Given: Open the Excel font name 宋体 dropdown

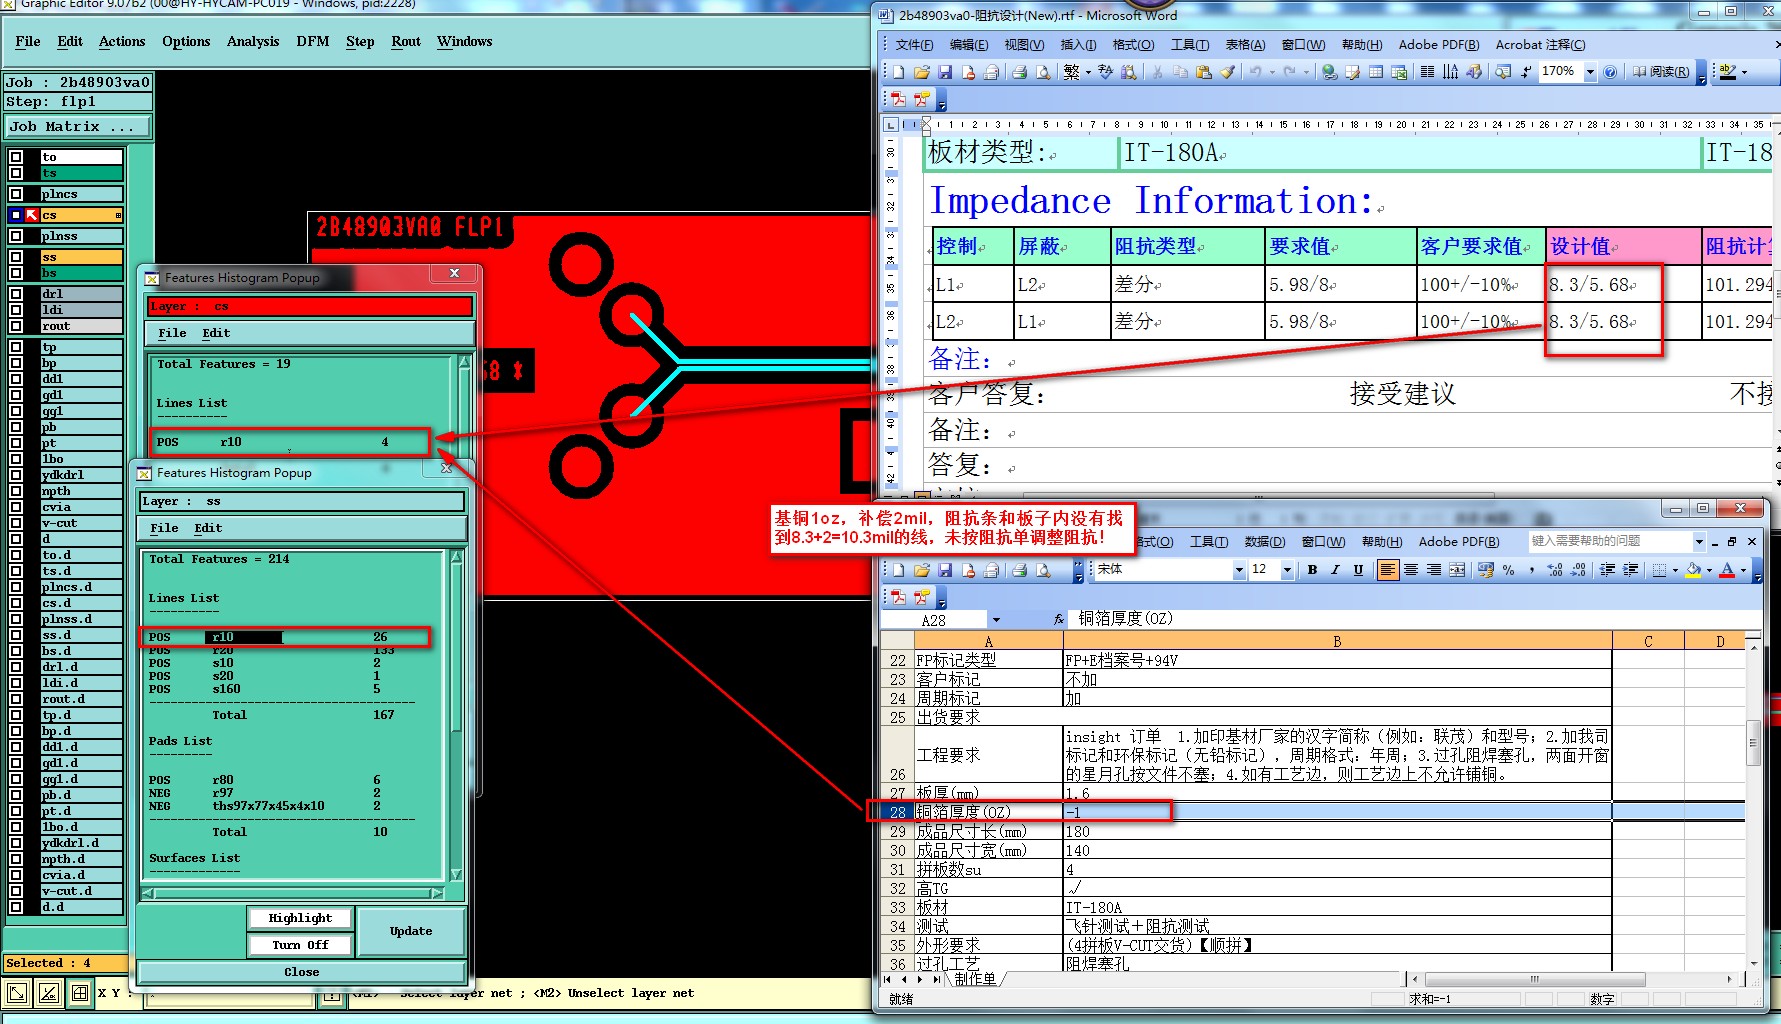Looking at the screenshot, I should coord(1239,570).
